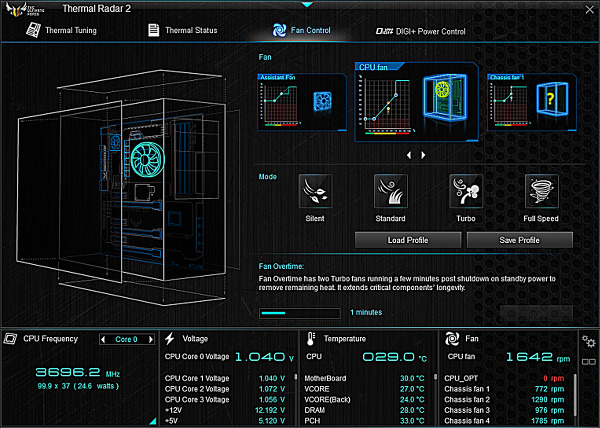600x428 pixels.
Task: Collapse panel via top center arrow
Action: (307, 5)
